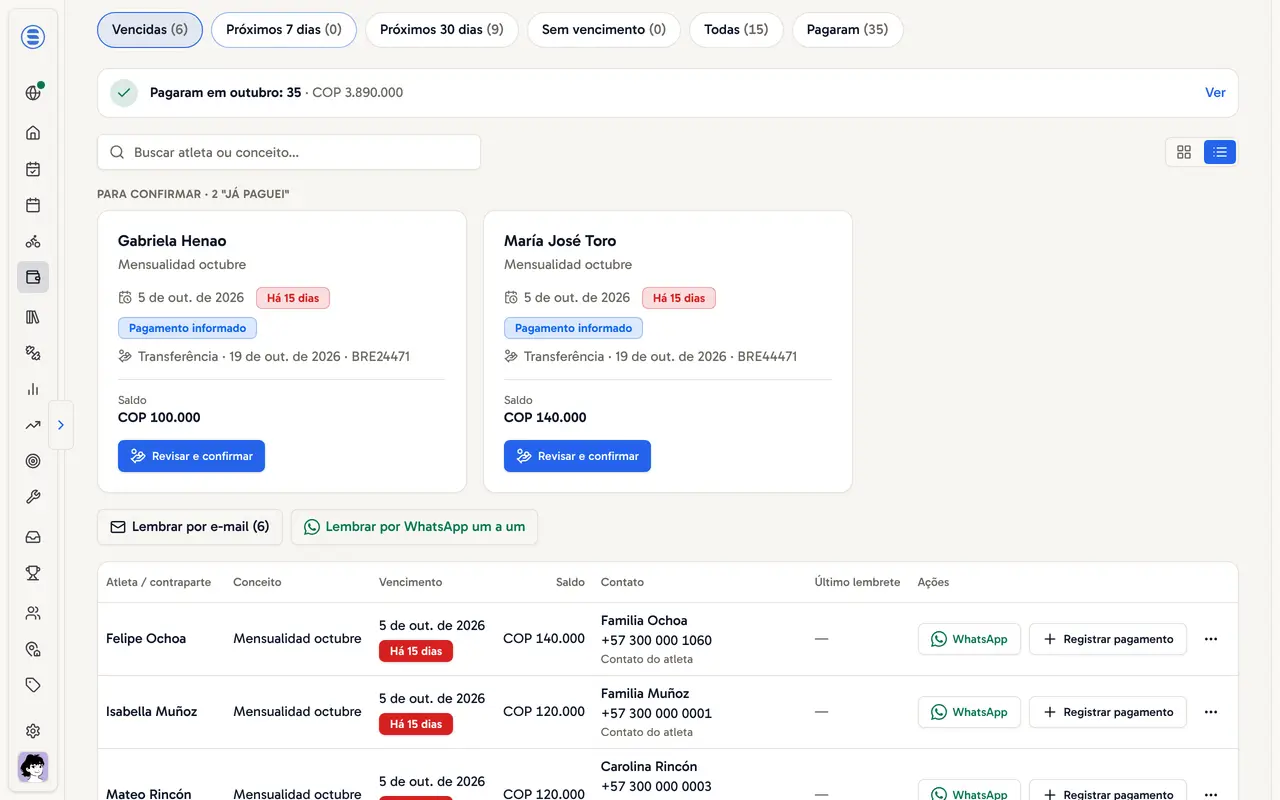
Task: Open settings gear icon in sidebar
Action: [x=33, y=731]
